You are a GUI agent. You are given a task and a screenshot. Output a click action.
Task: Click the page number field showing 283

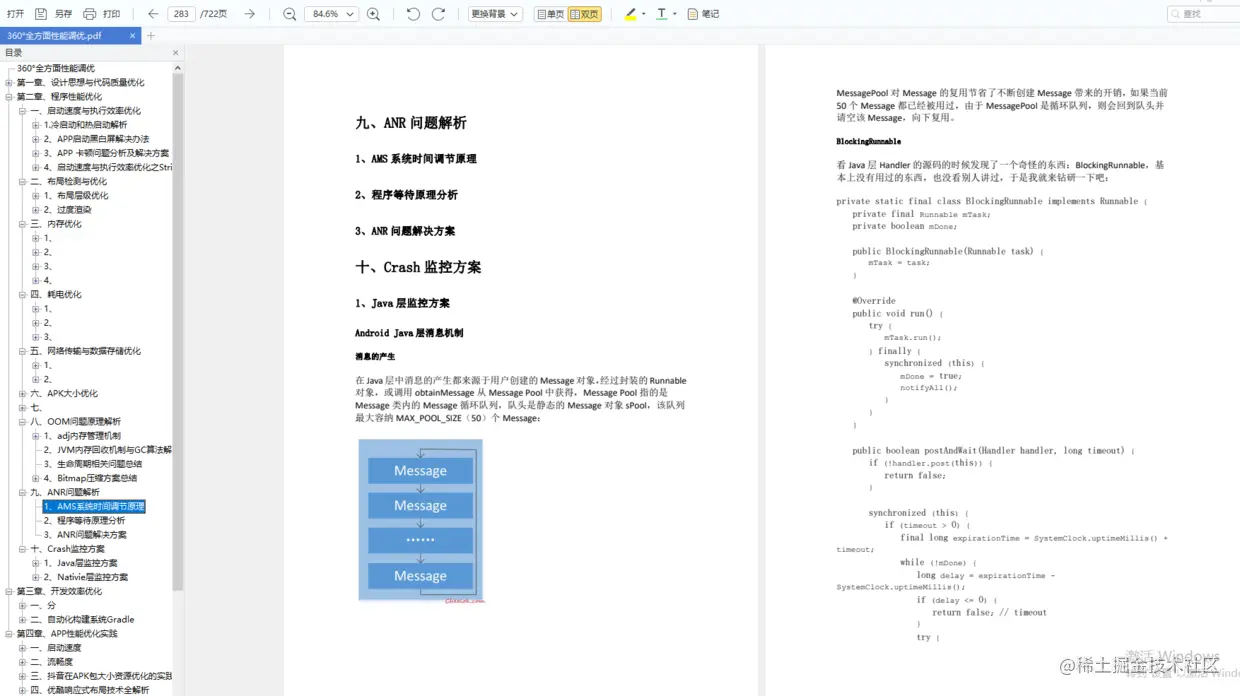tap(181, 14)
